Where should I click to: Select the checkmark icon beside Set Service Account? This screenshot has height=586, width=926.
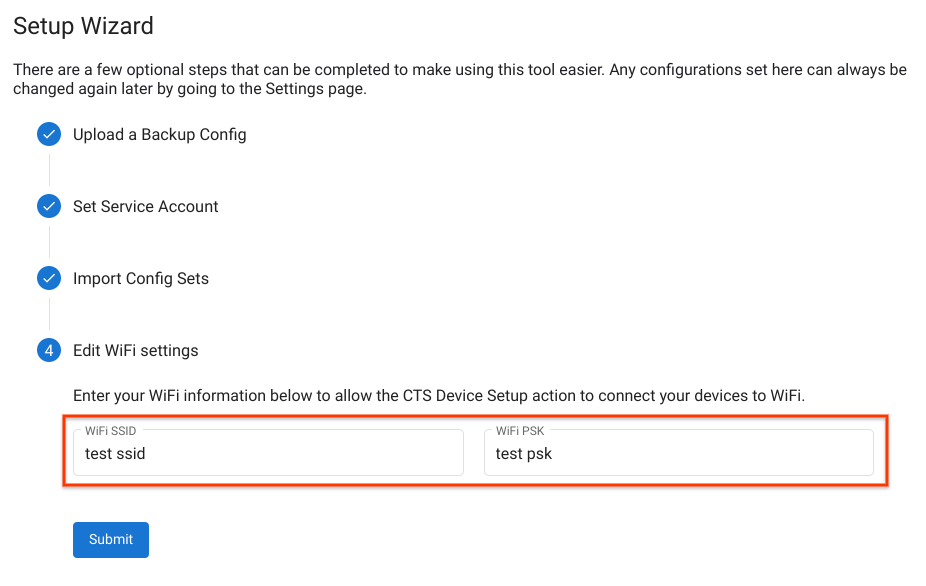tap(49, 206)
